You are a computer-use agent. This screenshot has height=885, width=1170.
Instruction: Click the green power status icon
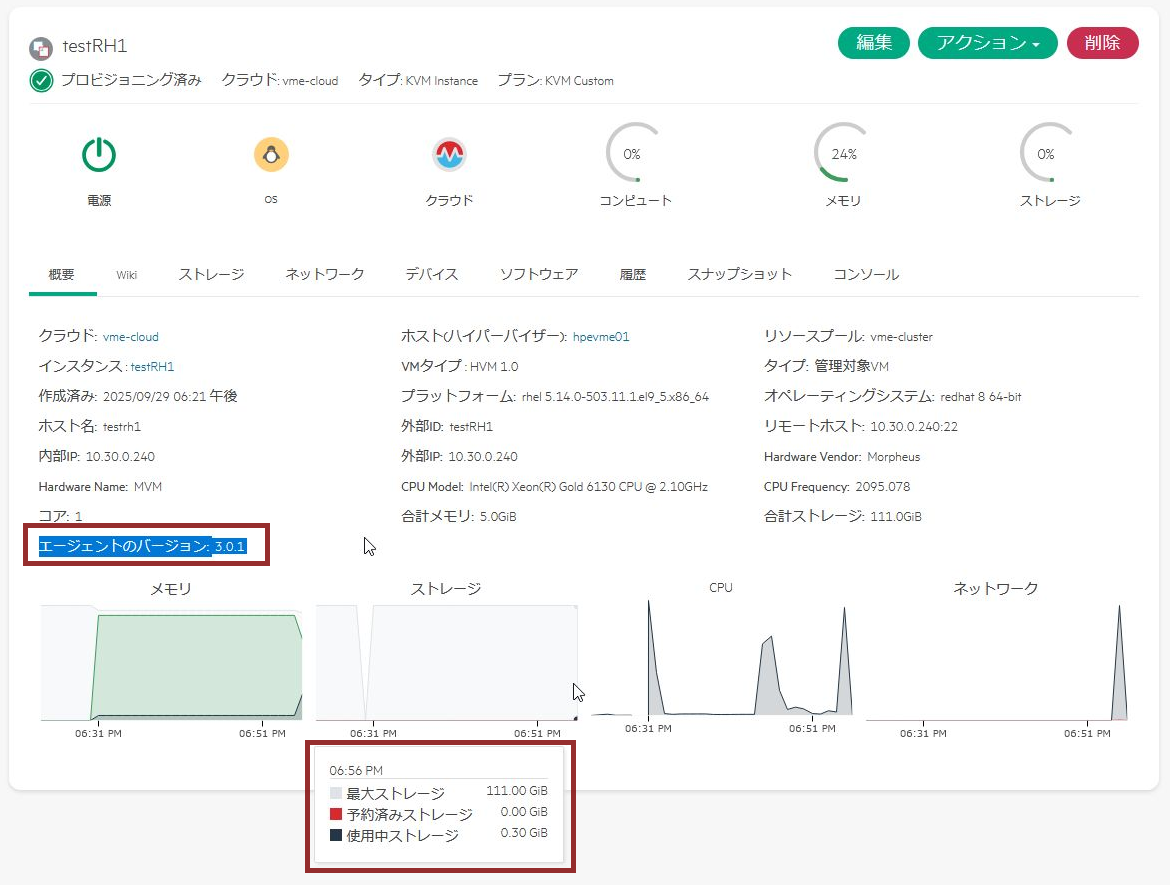[99, 155]
